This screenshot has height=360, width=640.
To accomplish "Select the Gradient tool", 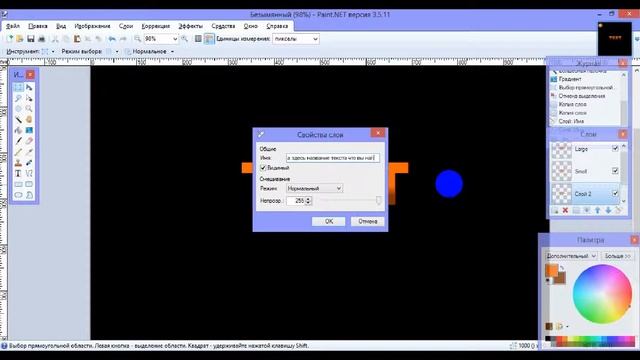I will (29, 131).
